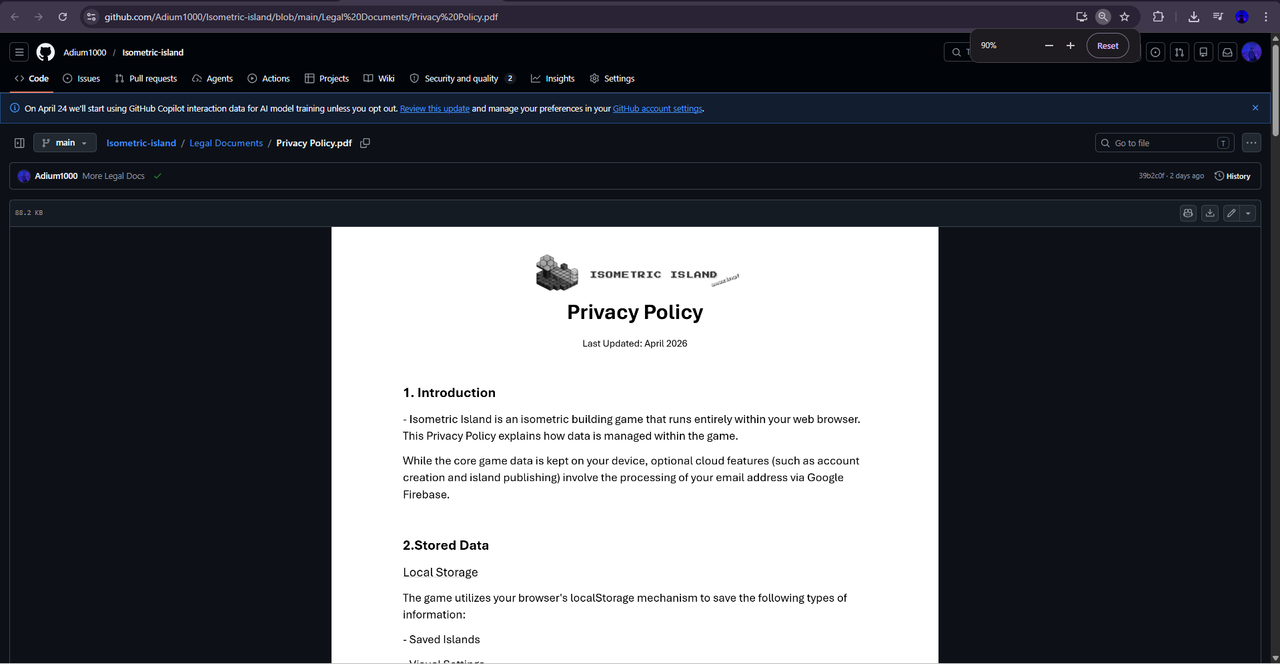This screenshot has height=664, width=1280.
Task: Open the Security and quality tab
Action: click(x=462, y=78)
